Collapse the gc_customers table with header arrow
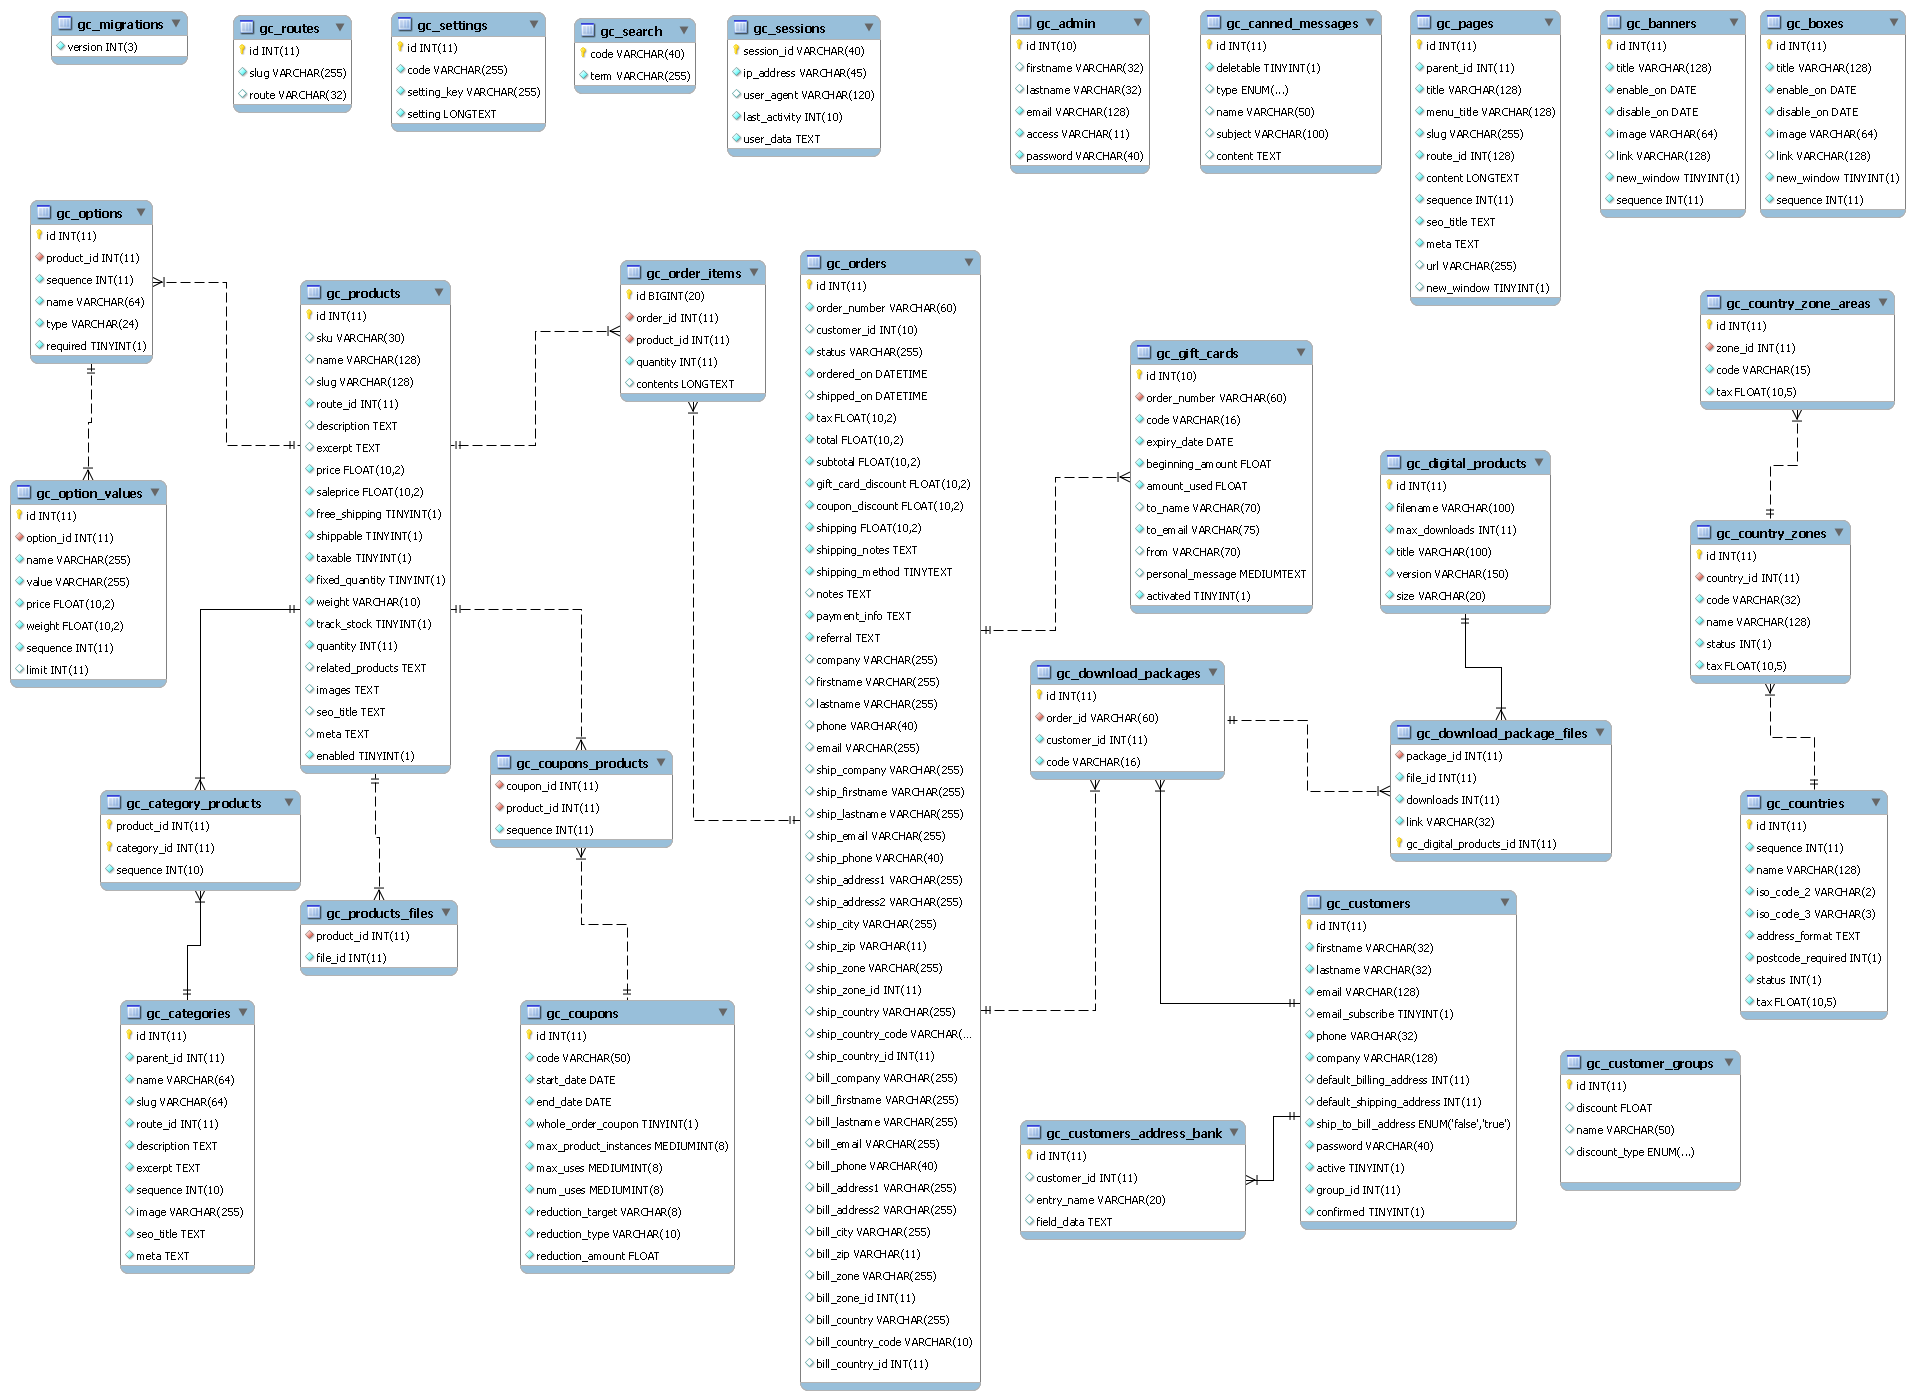The width and height of the screenshot is (1915, 1400). click(1504, 903)
